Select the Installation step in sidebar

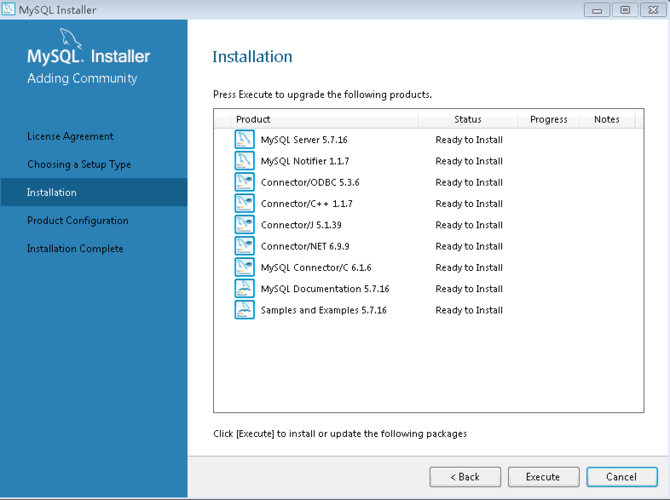[94, 192]
